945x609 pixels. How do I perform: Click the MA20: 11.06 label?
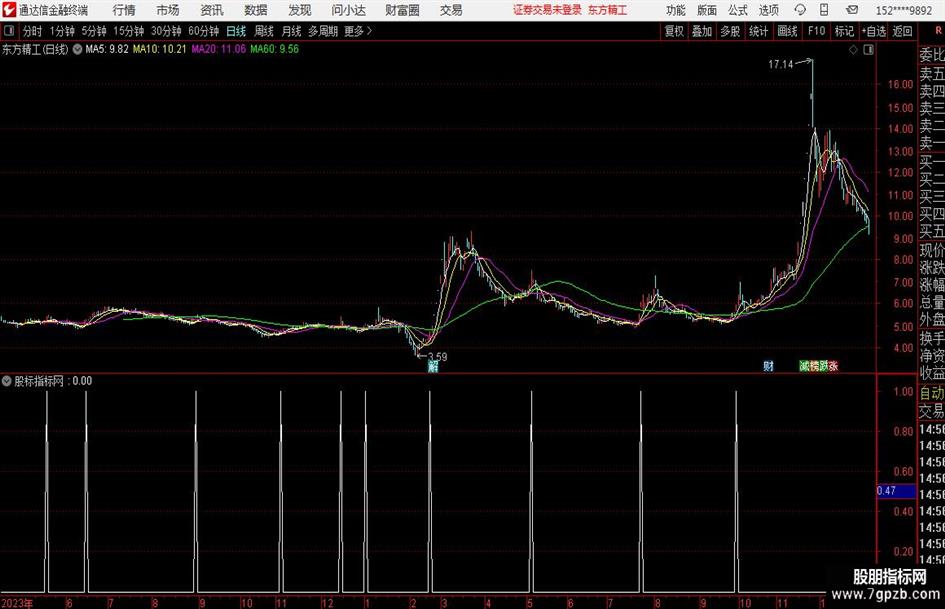tap(219, 49)
